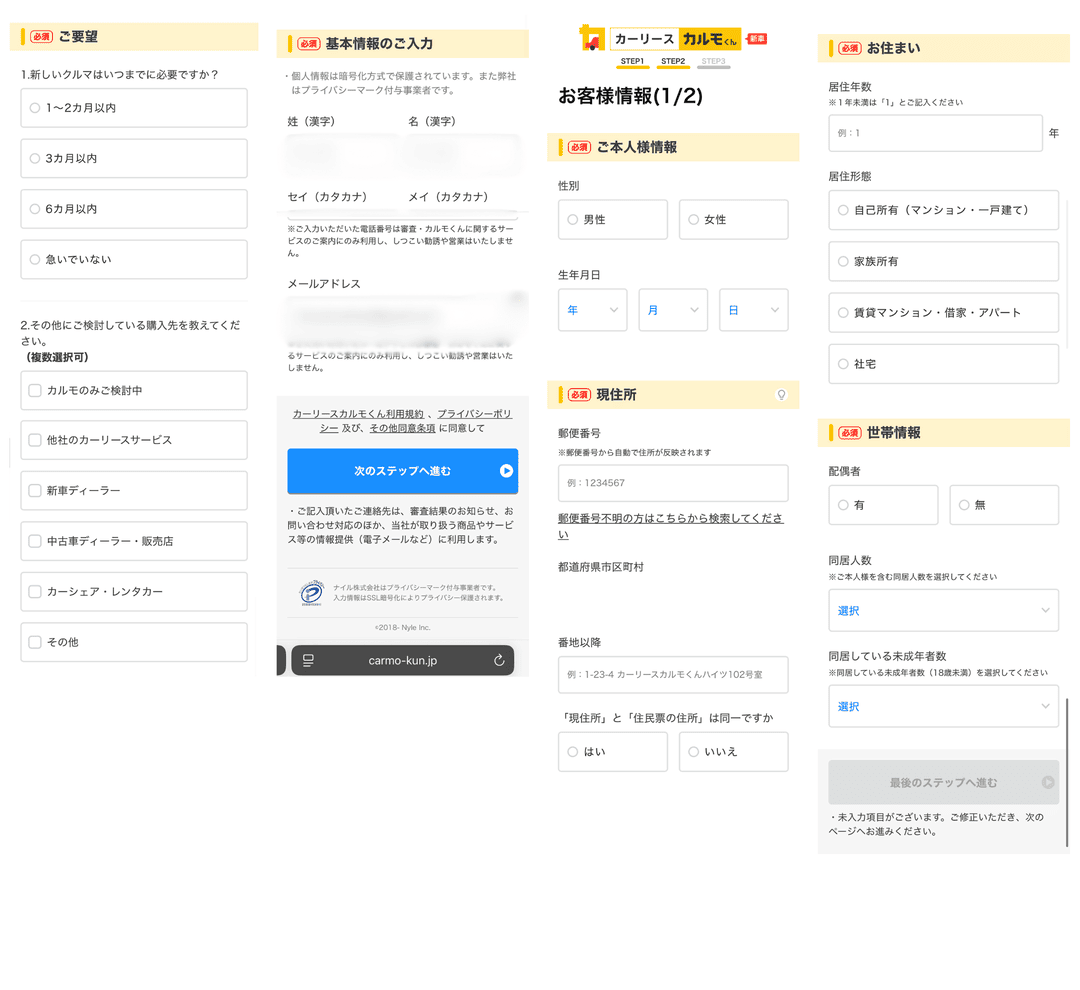Click the 郵便番号 postal code input field
1080x990 pixels.
point(672,483)
